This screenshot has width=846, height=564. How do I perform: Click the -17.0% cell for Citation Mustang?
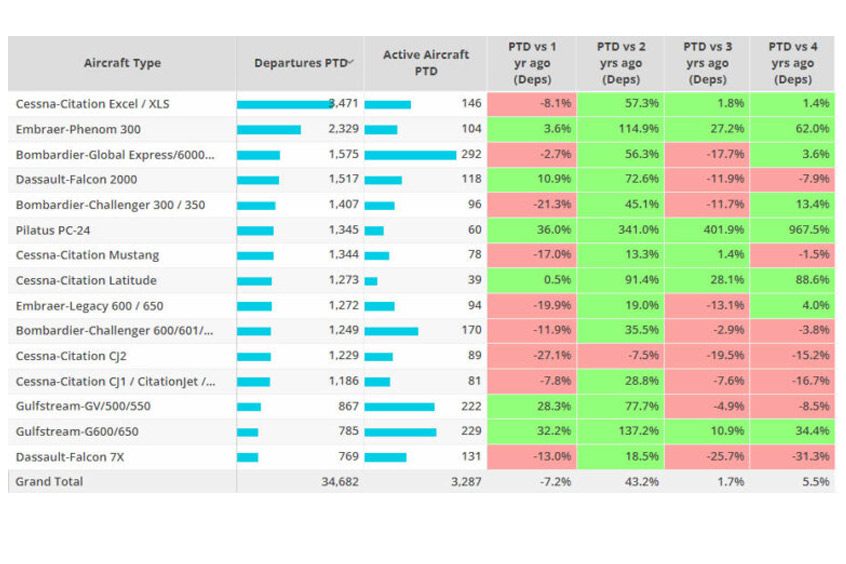coord(532,255)
